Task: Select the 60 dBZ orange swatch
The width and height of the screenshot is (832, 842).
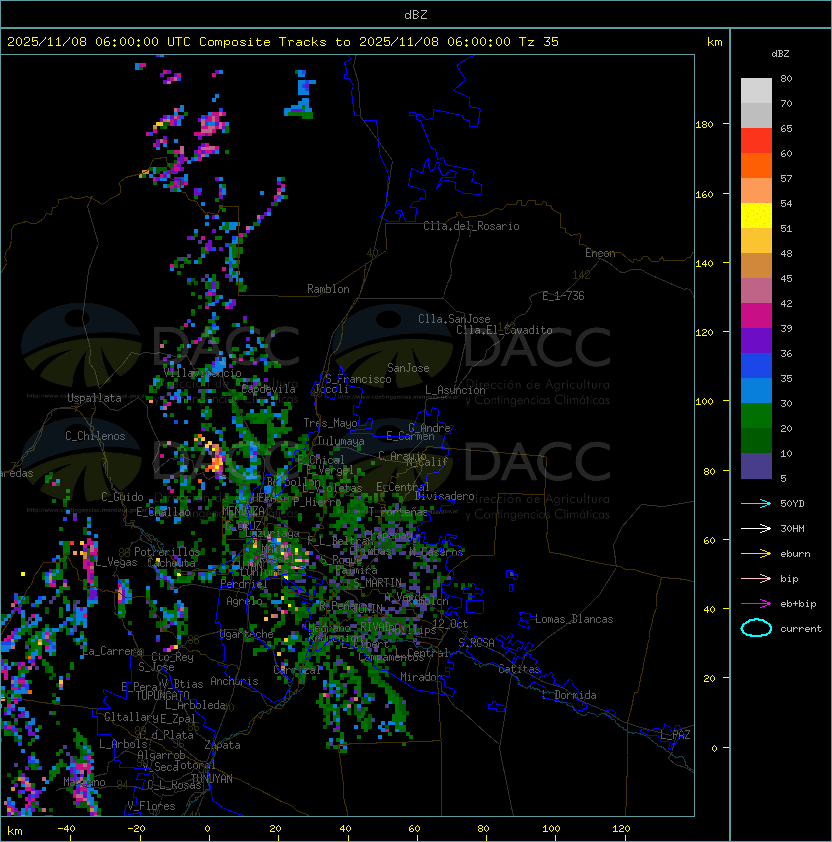Action: click(756, 165)
